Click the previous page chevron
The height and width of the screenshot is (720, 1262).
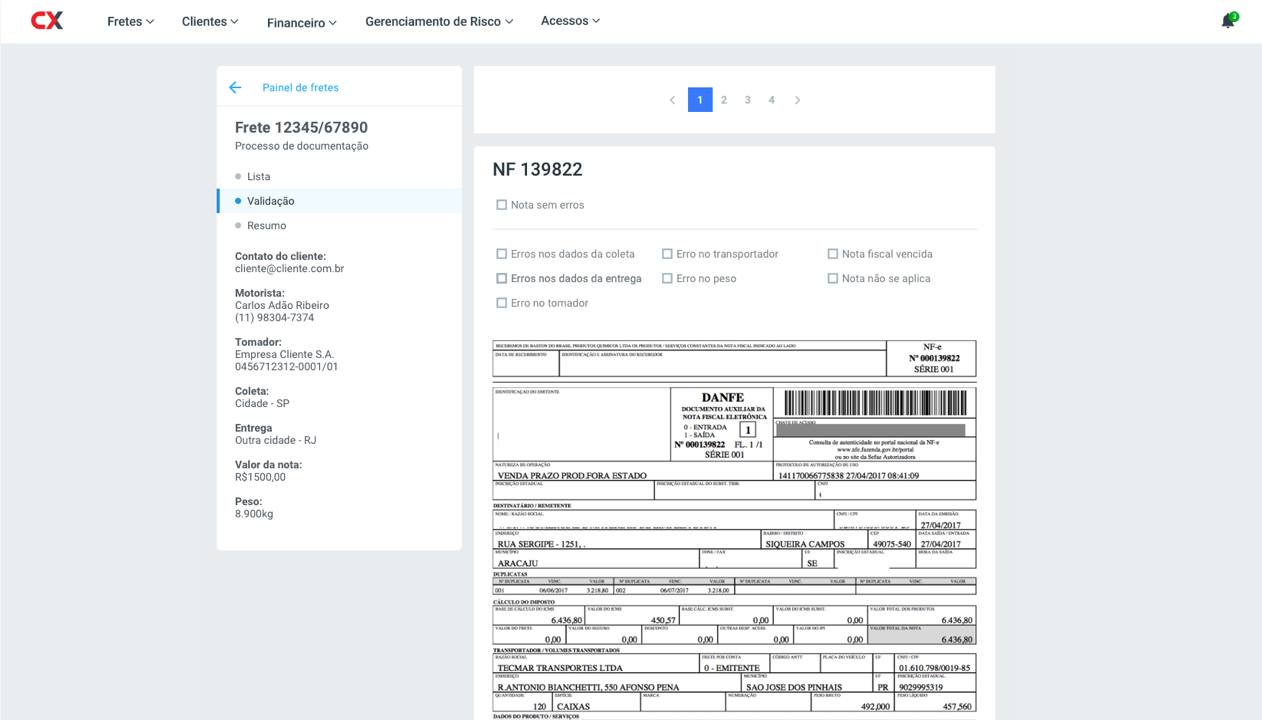[x=672, y=100]
